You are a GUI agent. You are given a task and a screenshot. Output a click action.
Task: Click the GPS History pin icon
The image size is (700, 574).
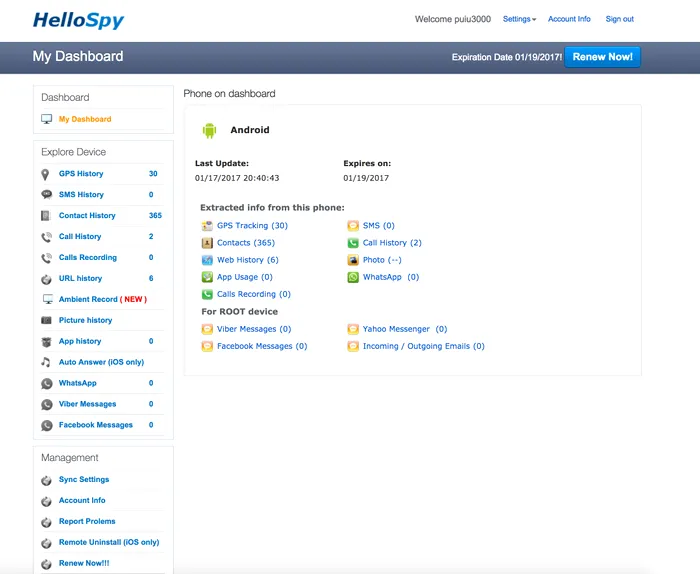click(45, 174)
